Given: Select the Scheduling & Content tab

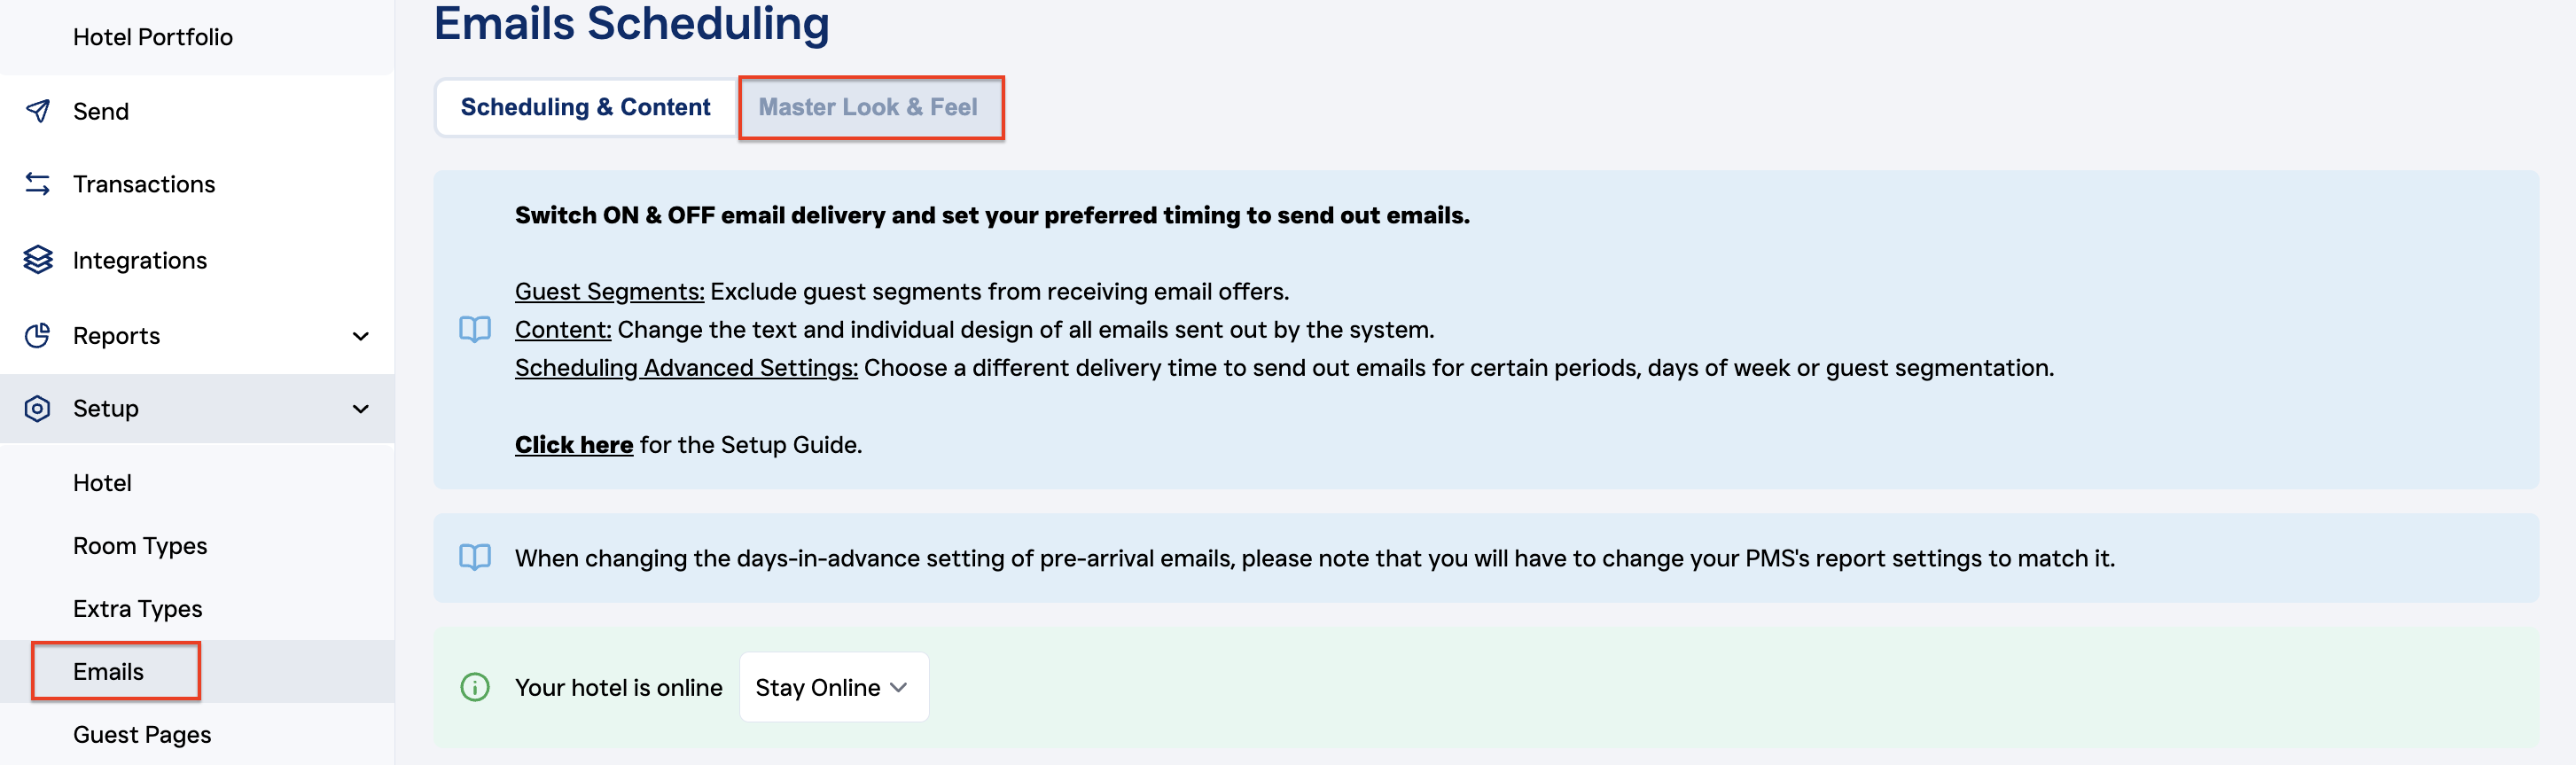Looking at the screenshot, I should 585,107.
